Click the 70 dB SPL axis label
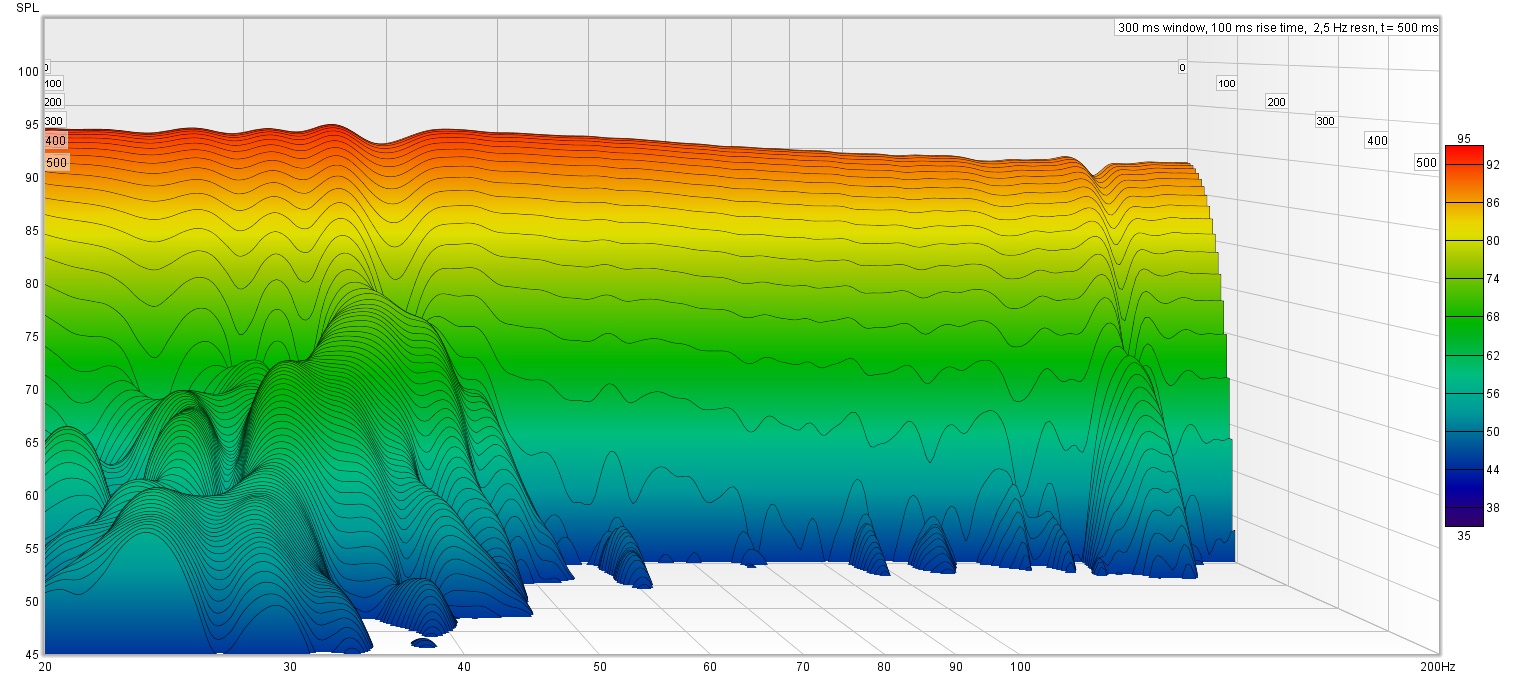The height and width of the screenshot is (679, 1516). click(x=30, y=390)
